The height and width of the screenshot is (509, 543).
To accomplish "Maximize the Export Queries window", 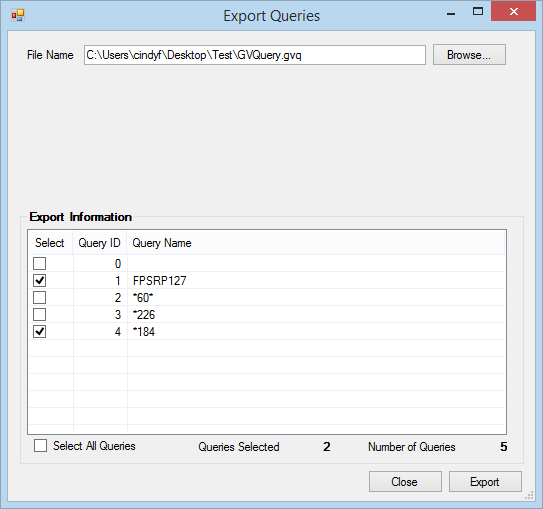I will point(478,11).
